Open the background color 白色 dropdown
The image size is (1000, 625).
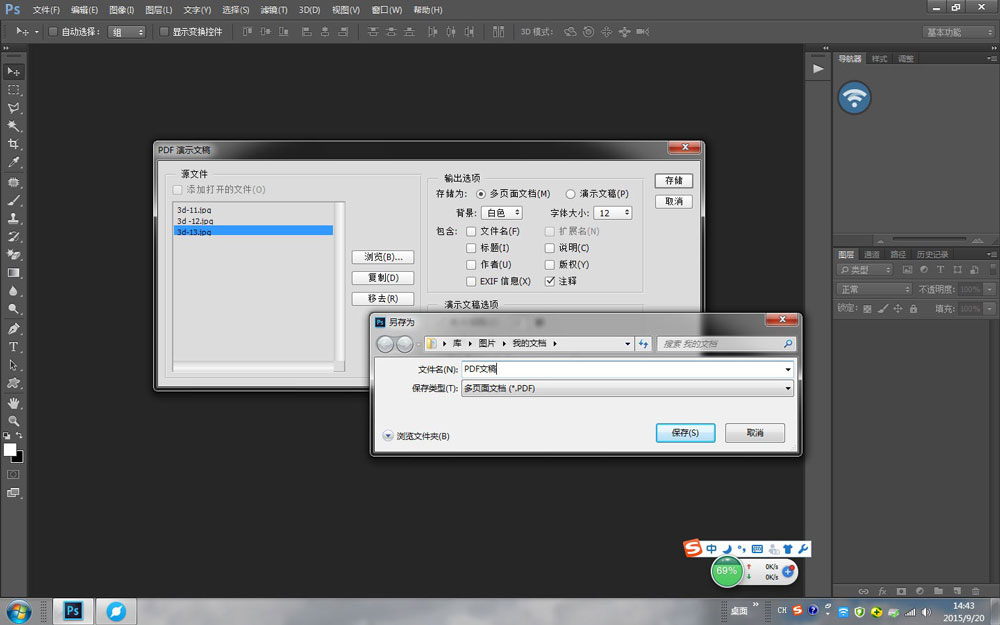[x=502, y=213]
